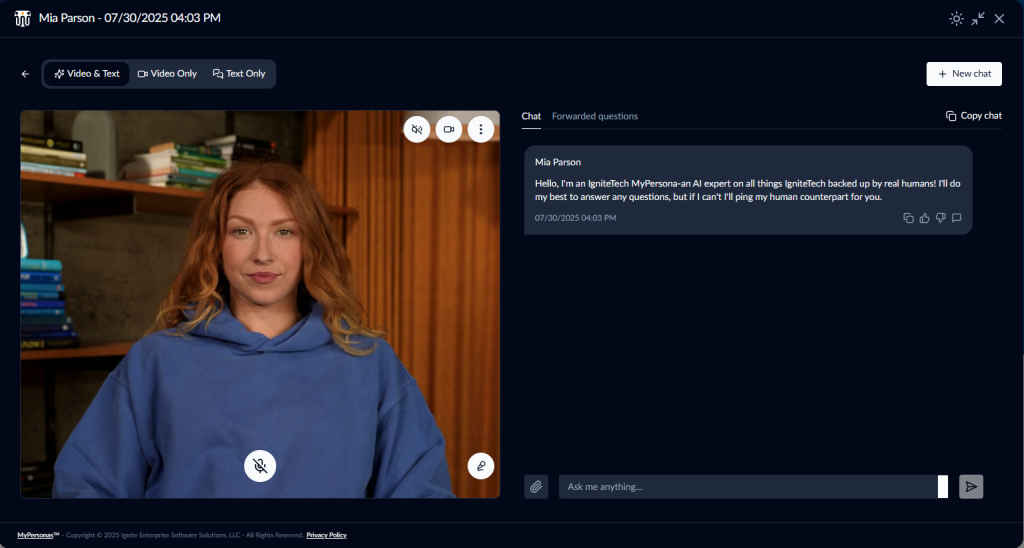
Task: Click the Copy chat button
Action: tap(973, 116)
